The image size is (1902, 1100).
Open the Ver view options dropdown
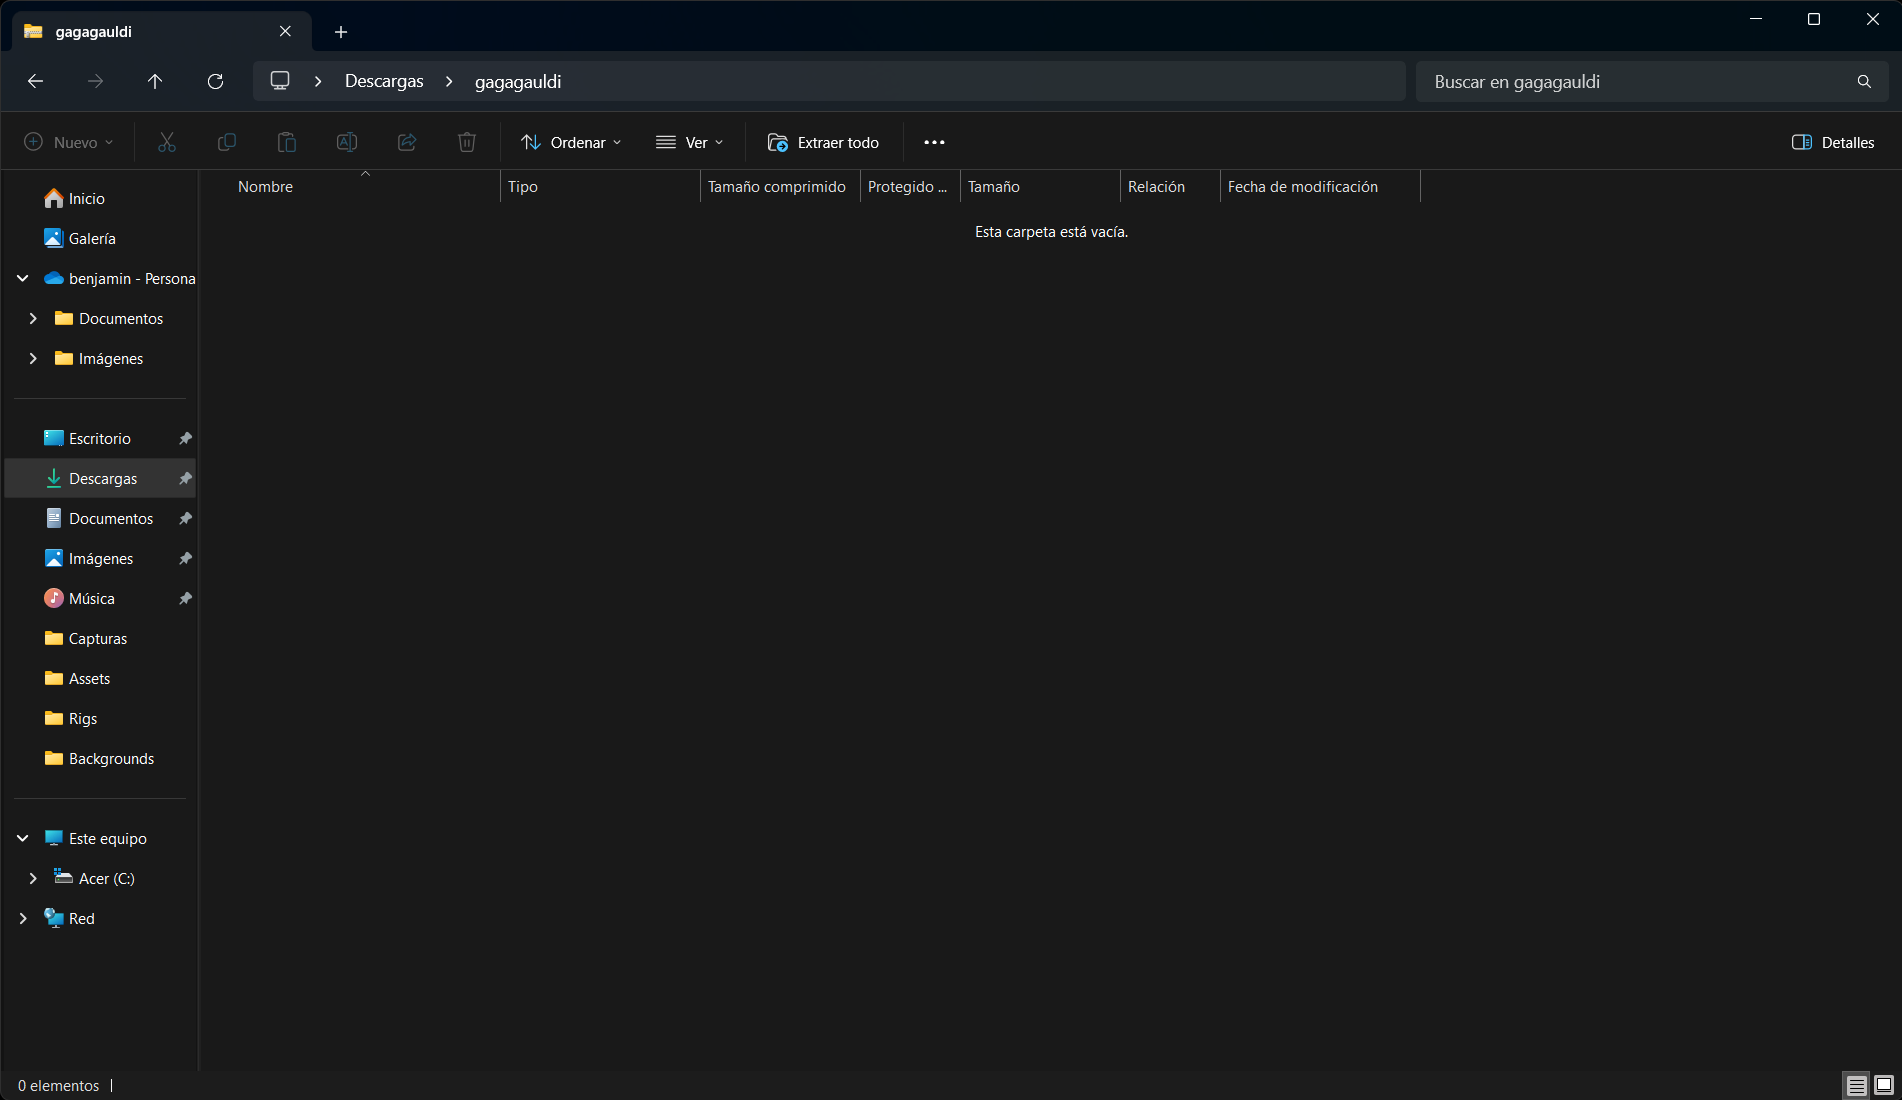690,142
